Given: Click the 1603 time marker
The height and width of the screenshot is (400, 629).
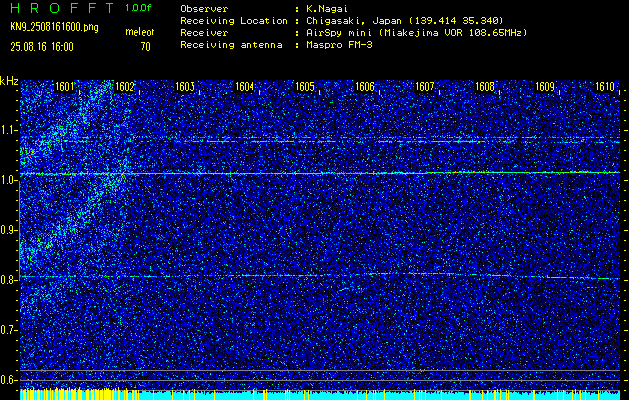Looking at the screenshot, I should 185,87.
